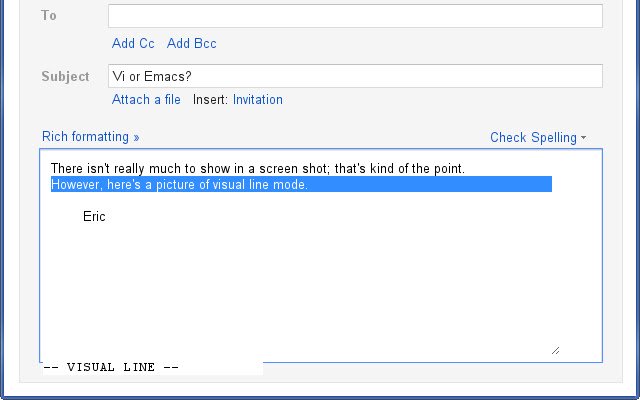
Task: Click the message box resize grip icon
Action: (555, 350)
